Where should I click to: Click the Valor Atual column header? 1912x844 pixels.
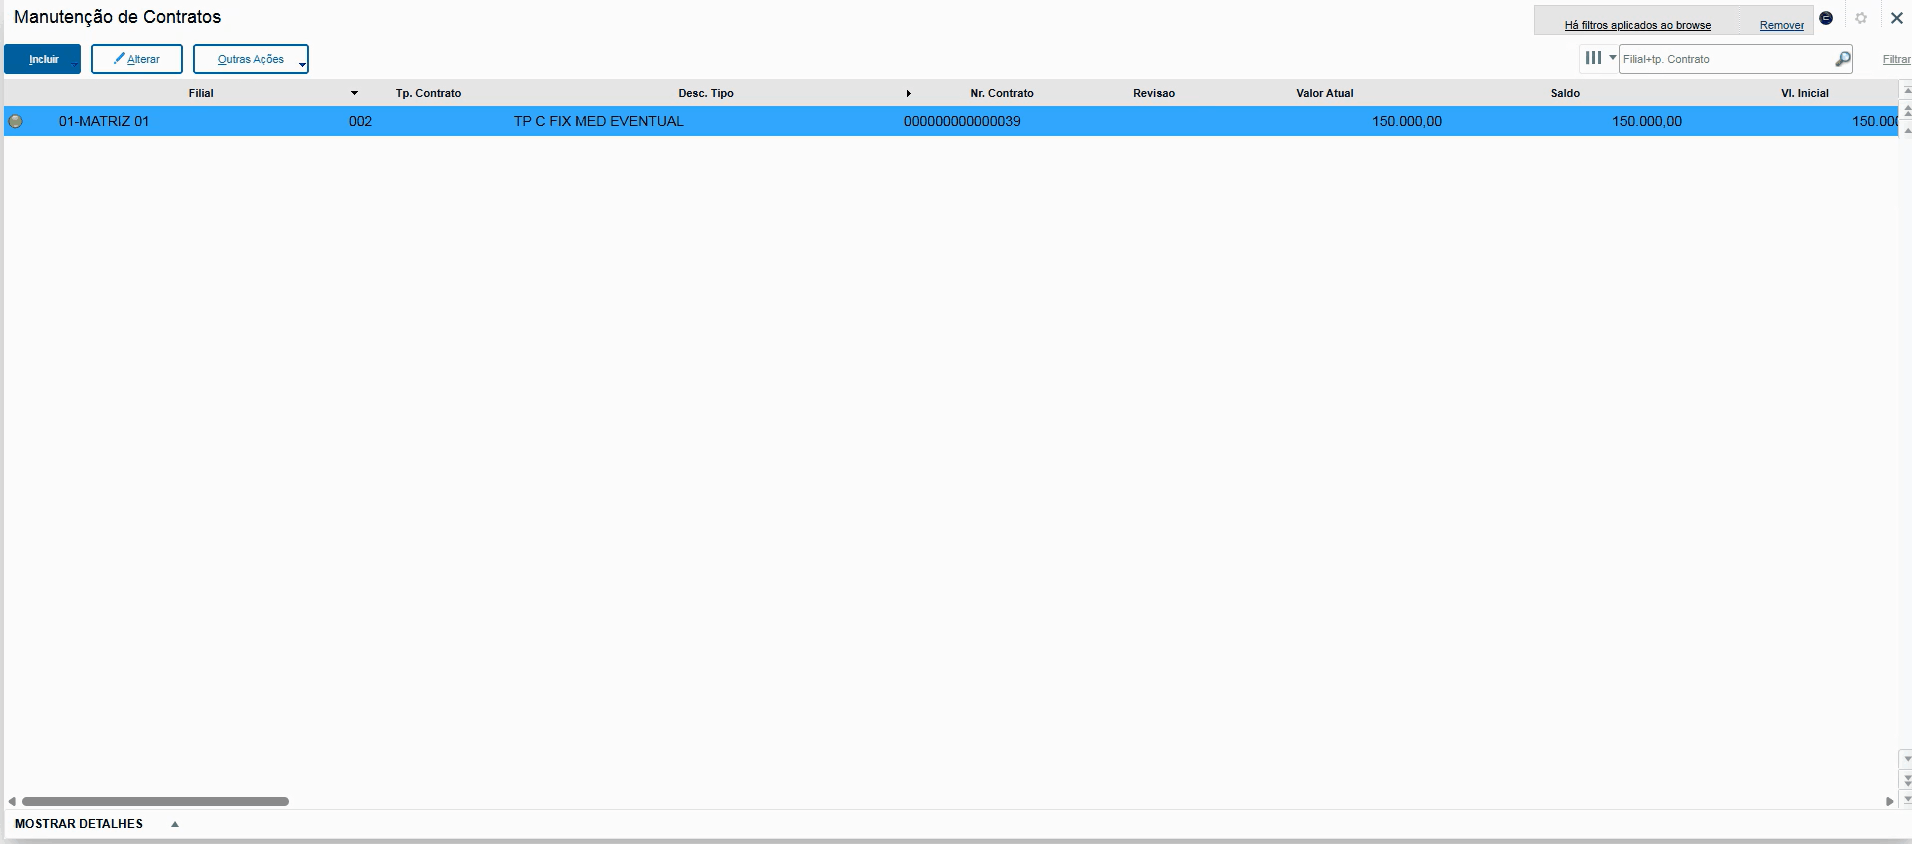(x=1325, y=93)
